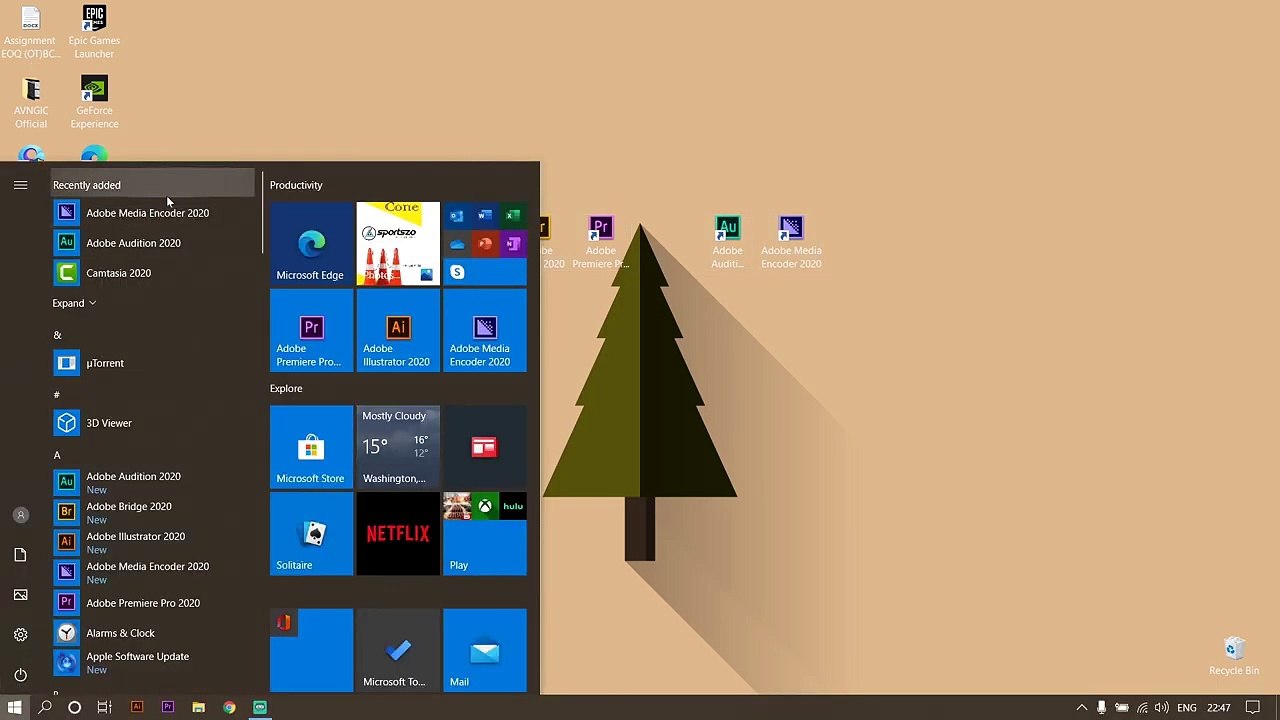Click the Windows Start button on taskbar
This screenshot has height=720, width=1280.
pyautogui.click(x=15, y=707)
